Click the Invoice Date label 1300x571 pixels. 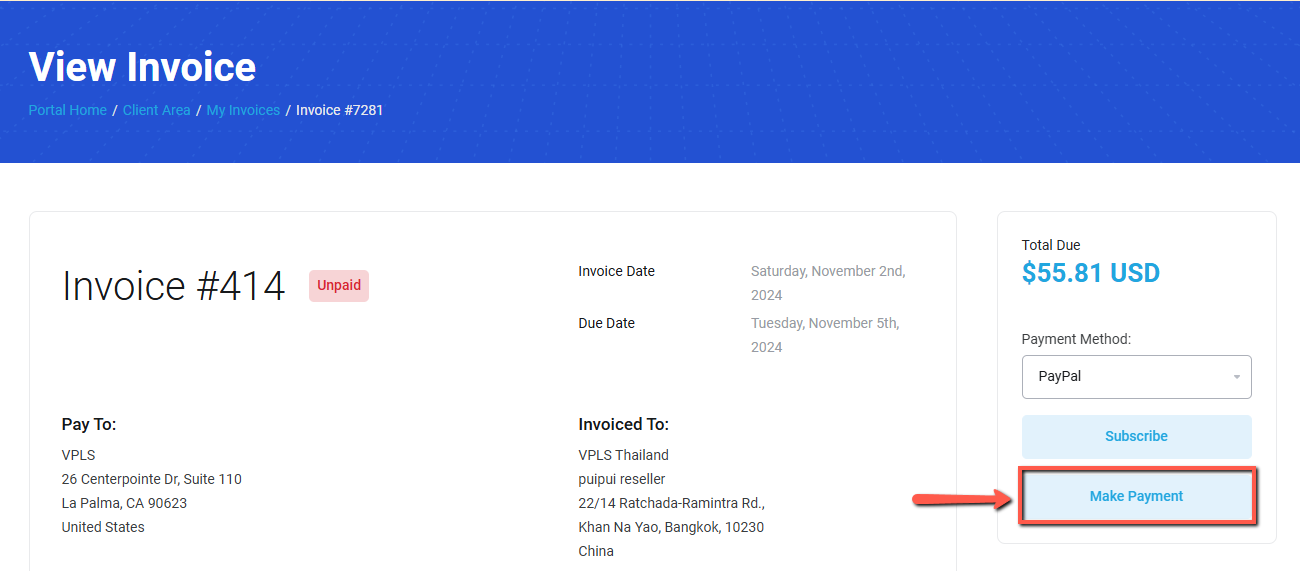click(x=616, y=271)
